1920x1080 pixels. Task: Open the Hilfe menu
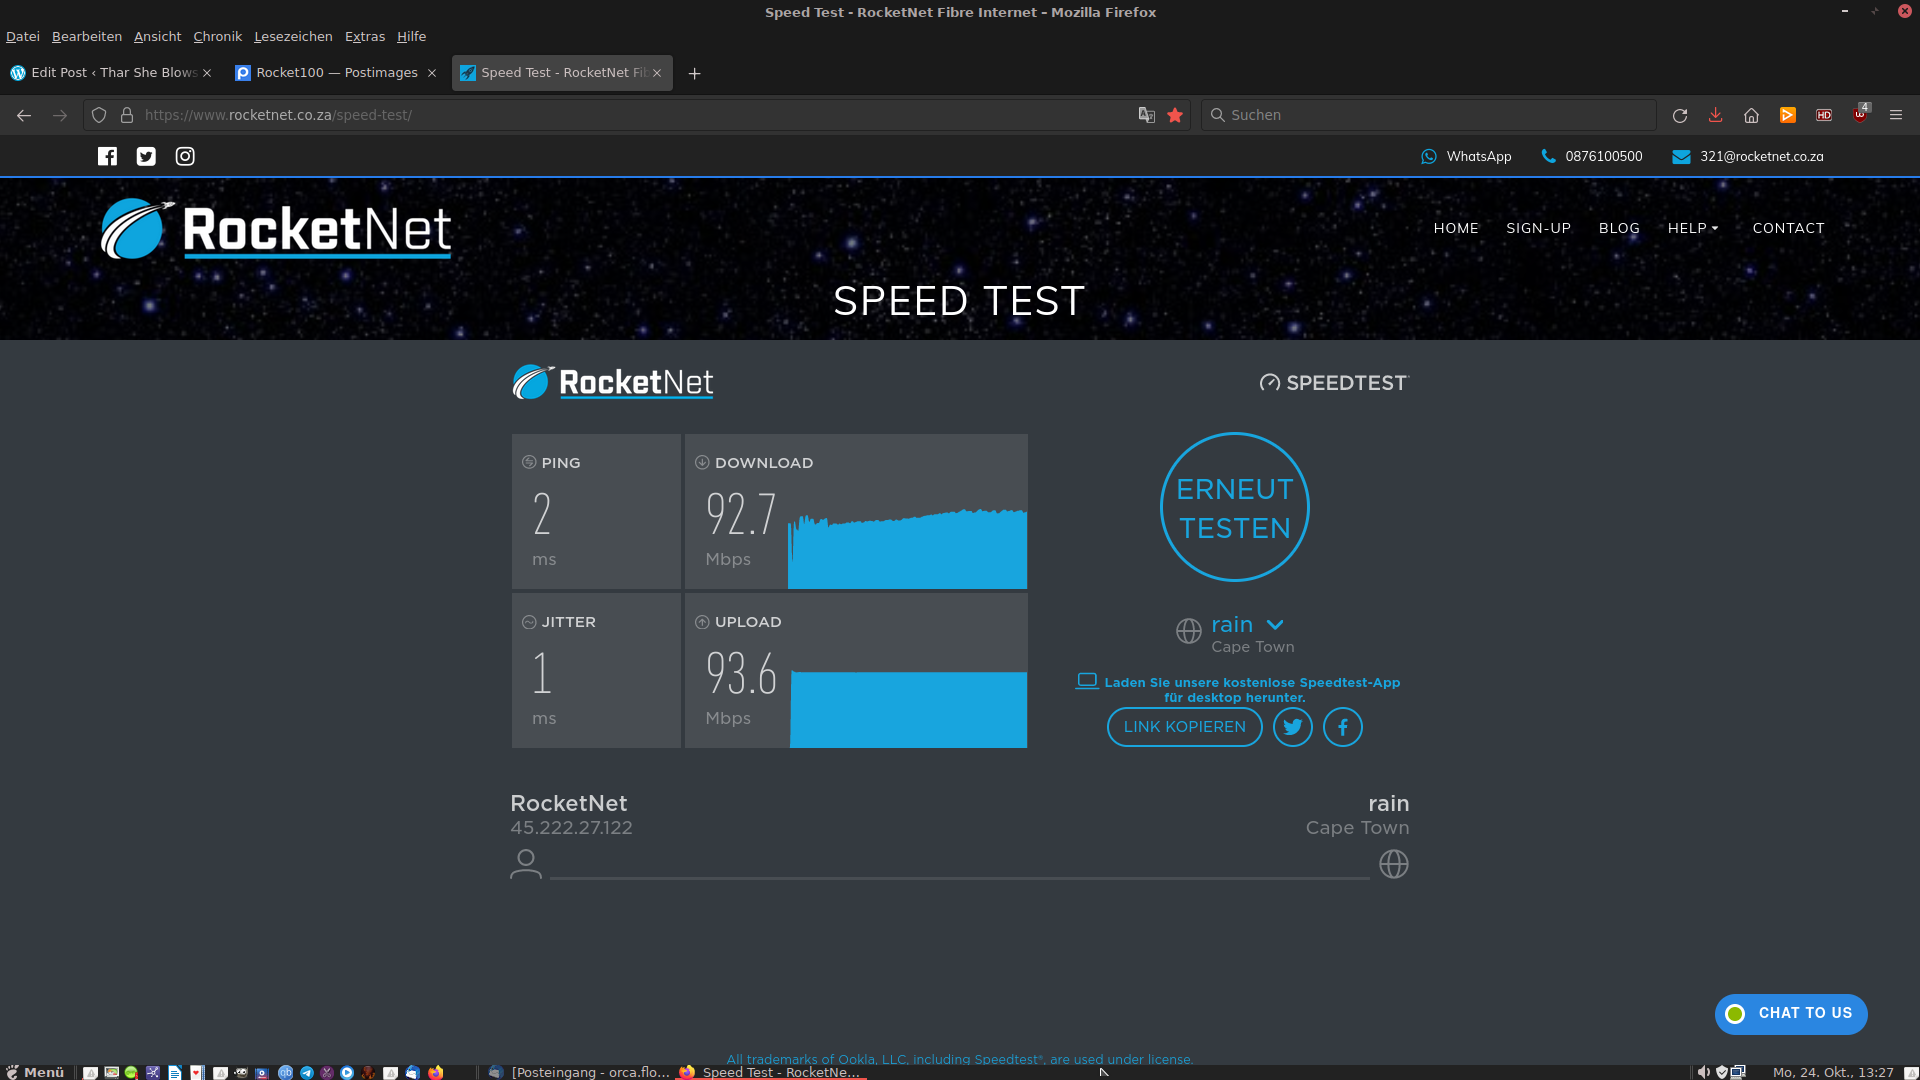tap(412, 36)
